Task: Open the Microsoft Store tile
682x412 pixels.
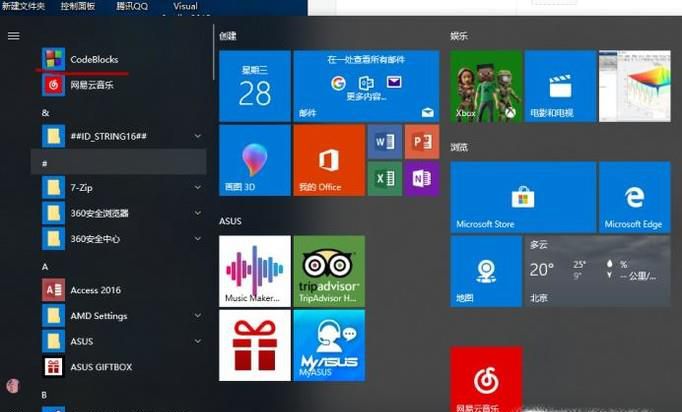Action: coord(521,197)
